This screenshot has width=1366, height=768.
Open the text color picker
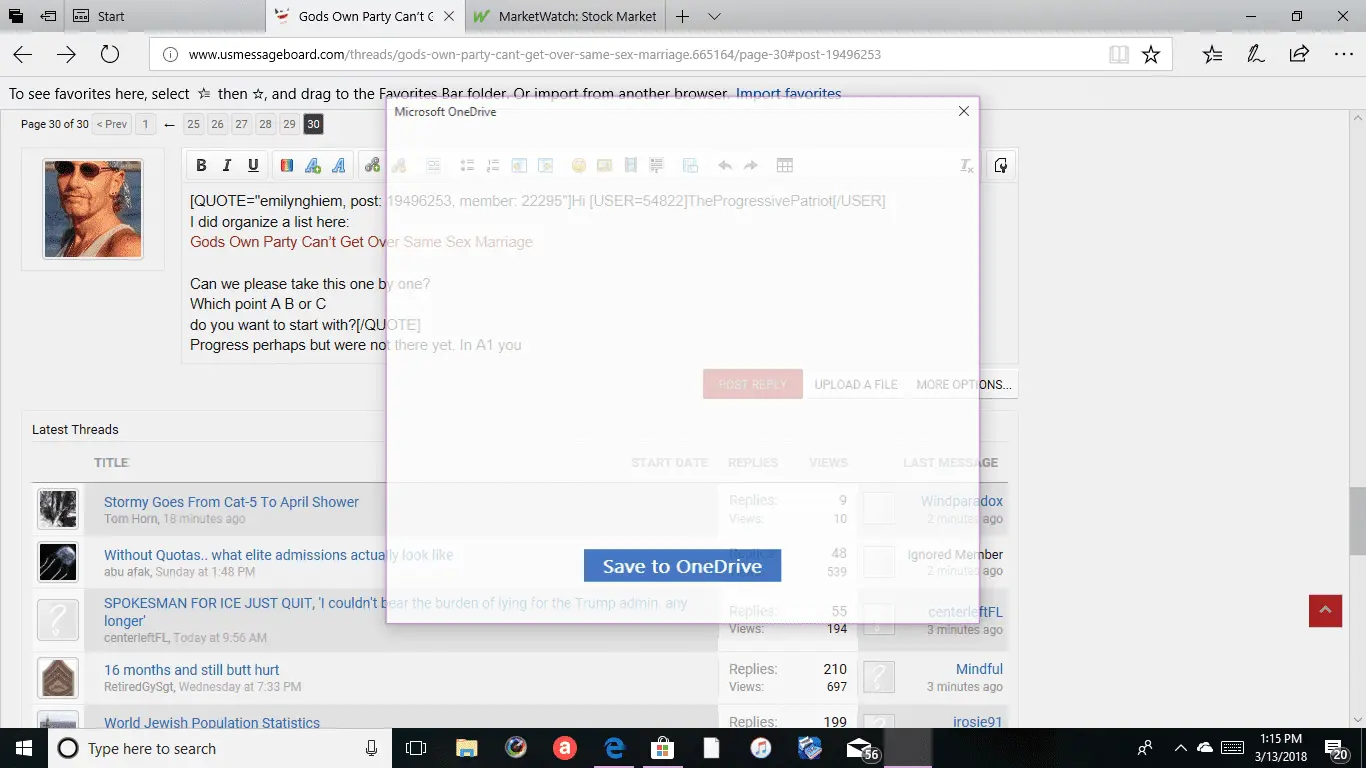[x=286, y=166]
